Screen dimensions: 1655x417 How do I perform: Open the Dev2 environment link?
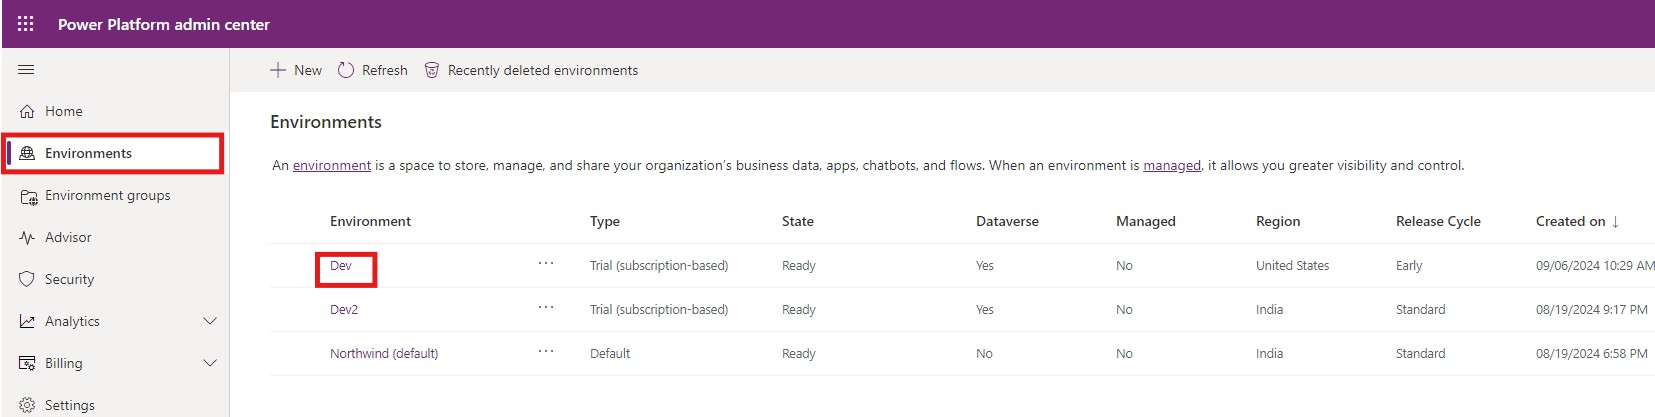coord(344,309)
